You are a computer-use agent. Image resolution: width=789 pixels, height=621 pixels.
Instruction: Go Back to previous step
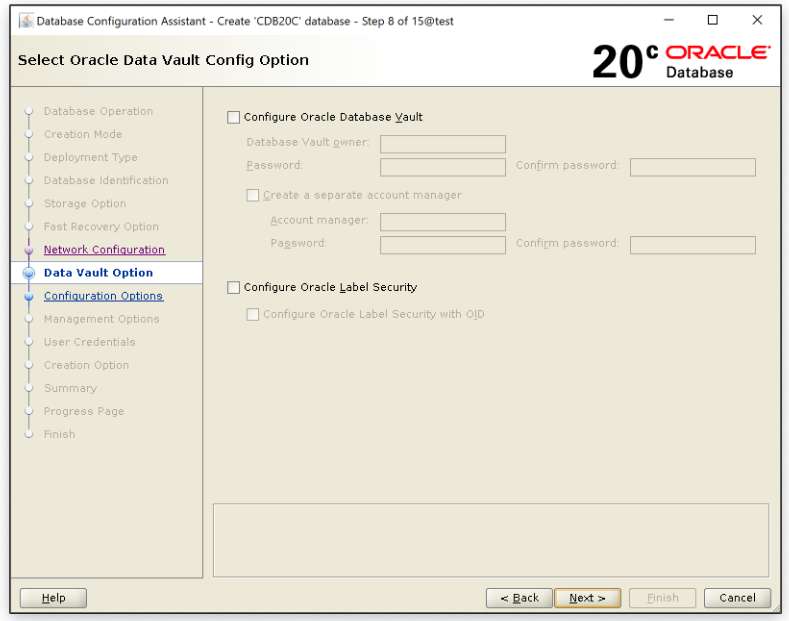[x=519, y=598]
